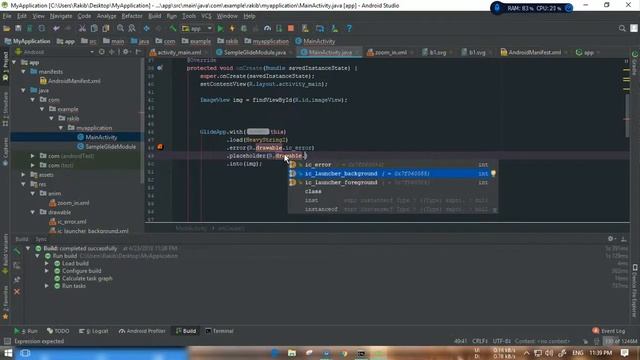This screenshot has width=640, height=360.
Task: Click the Build panel pin icon
Action: 17,280
